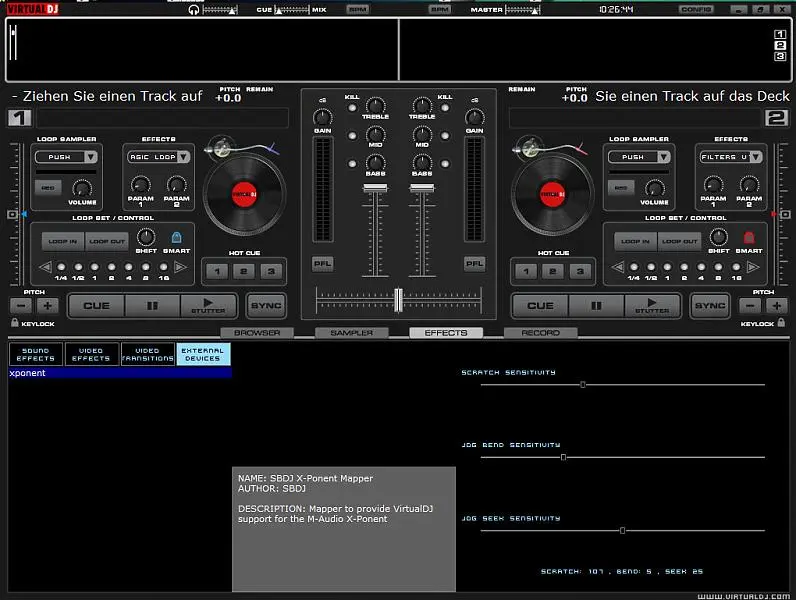Screen dimensions: 796x600
Task: Open the Config button in top bar
Action: point(696,9)
